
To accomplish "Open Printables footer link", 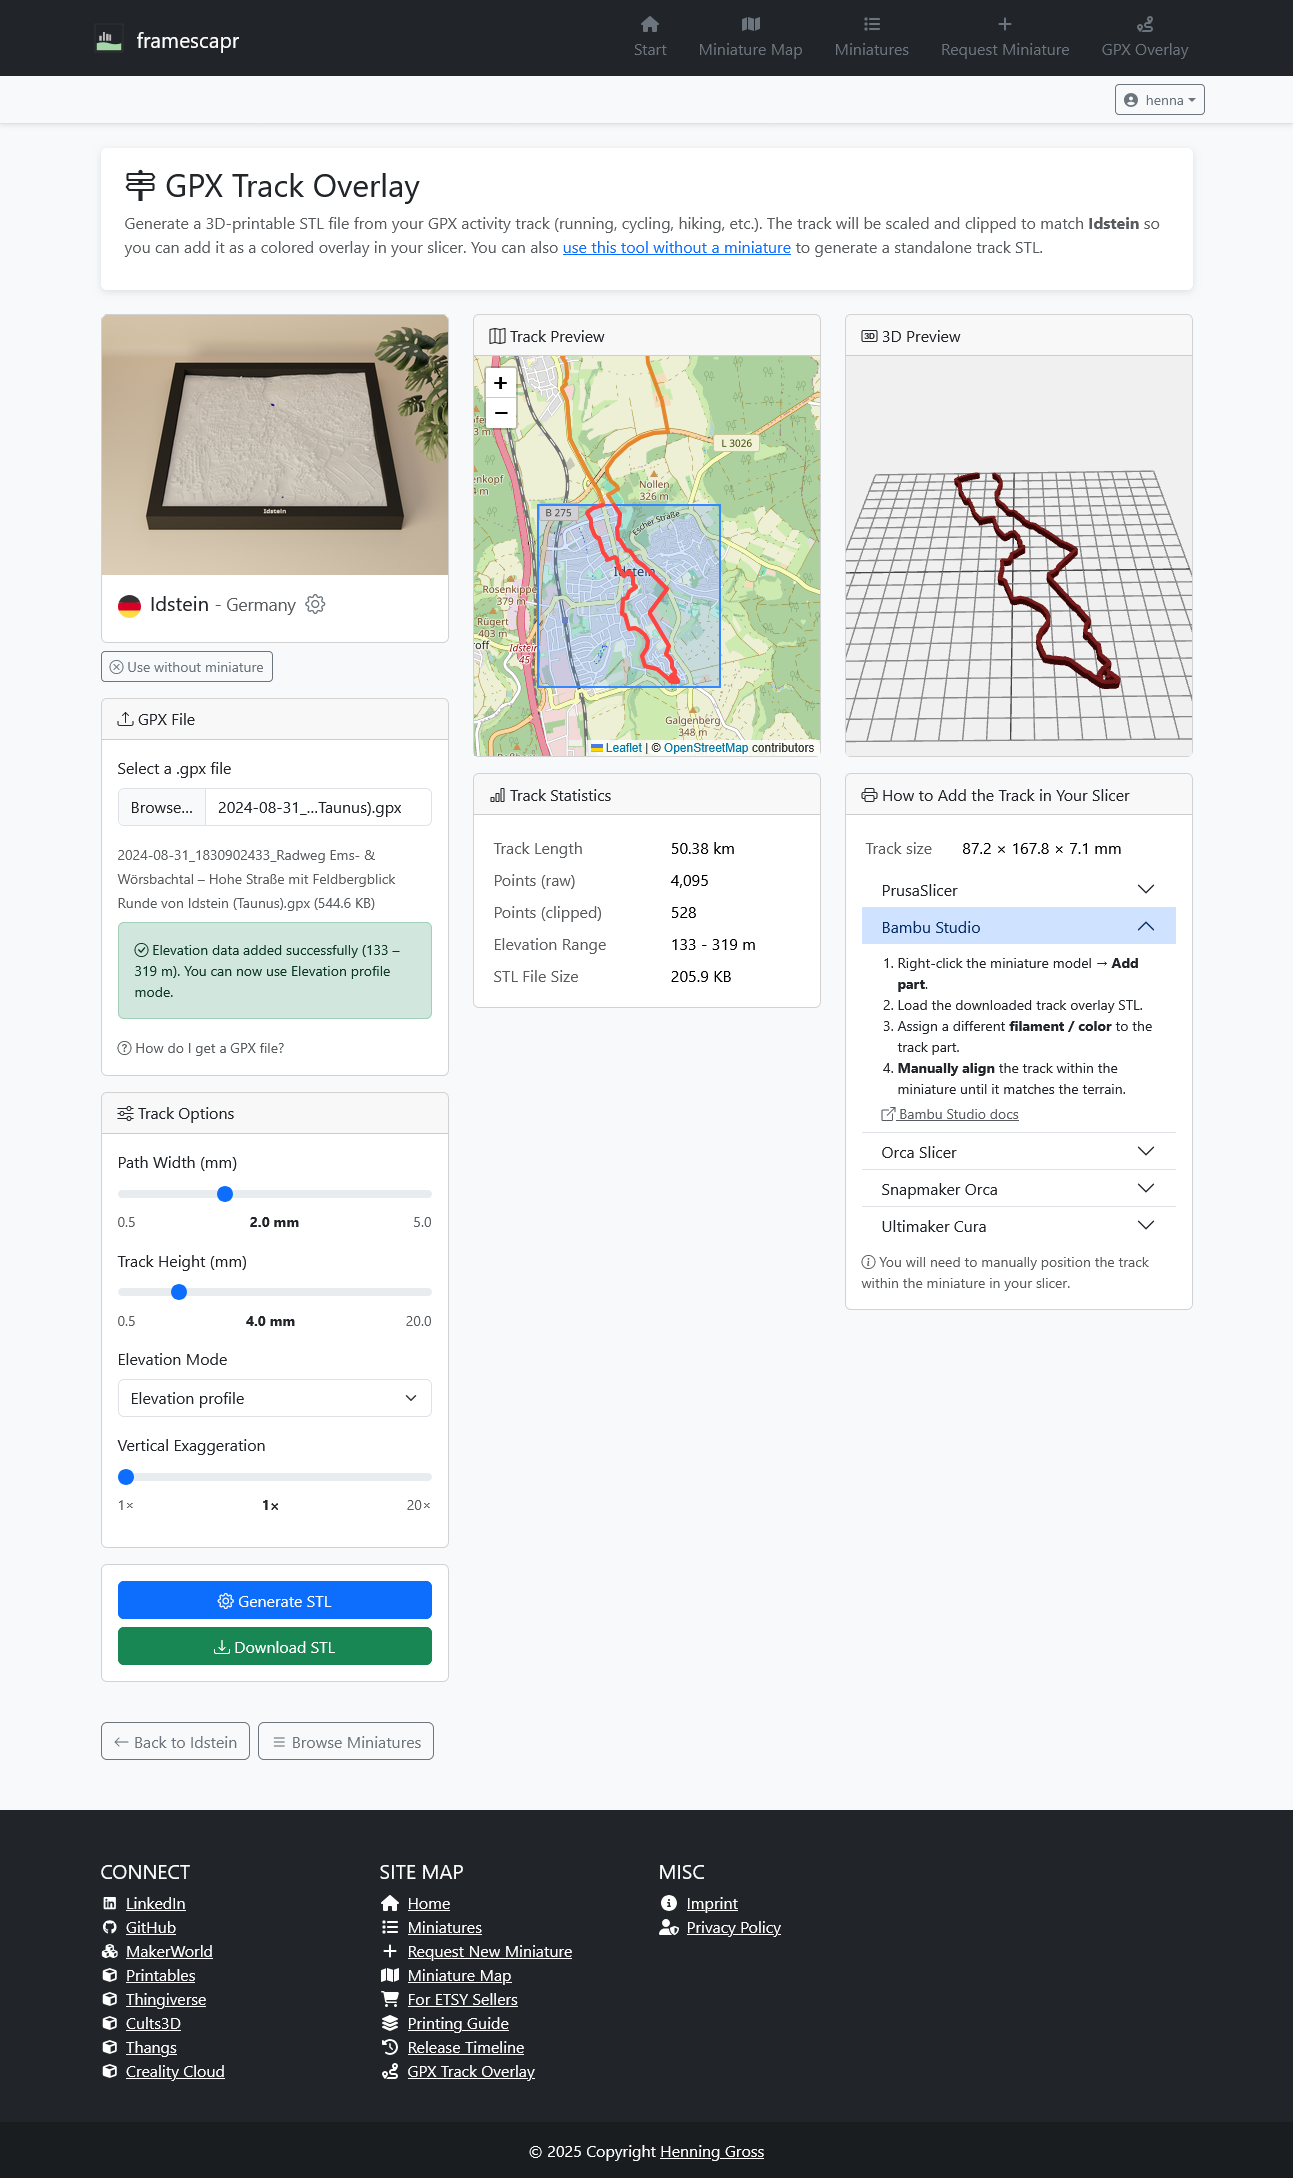I will (161, 1975).
